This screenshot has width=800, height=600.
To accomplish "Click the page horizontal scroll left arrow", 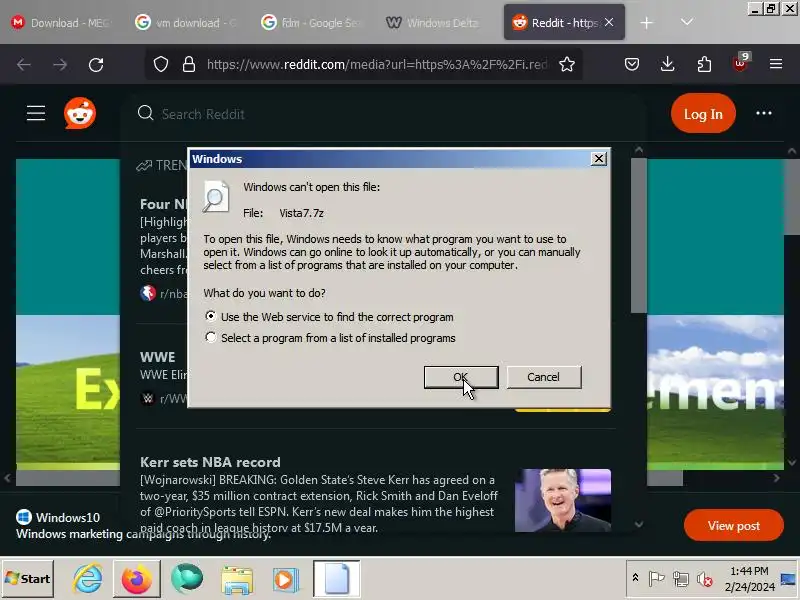I will pyautogui.click(x=7, y=478).
